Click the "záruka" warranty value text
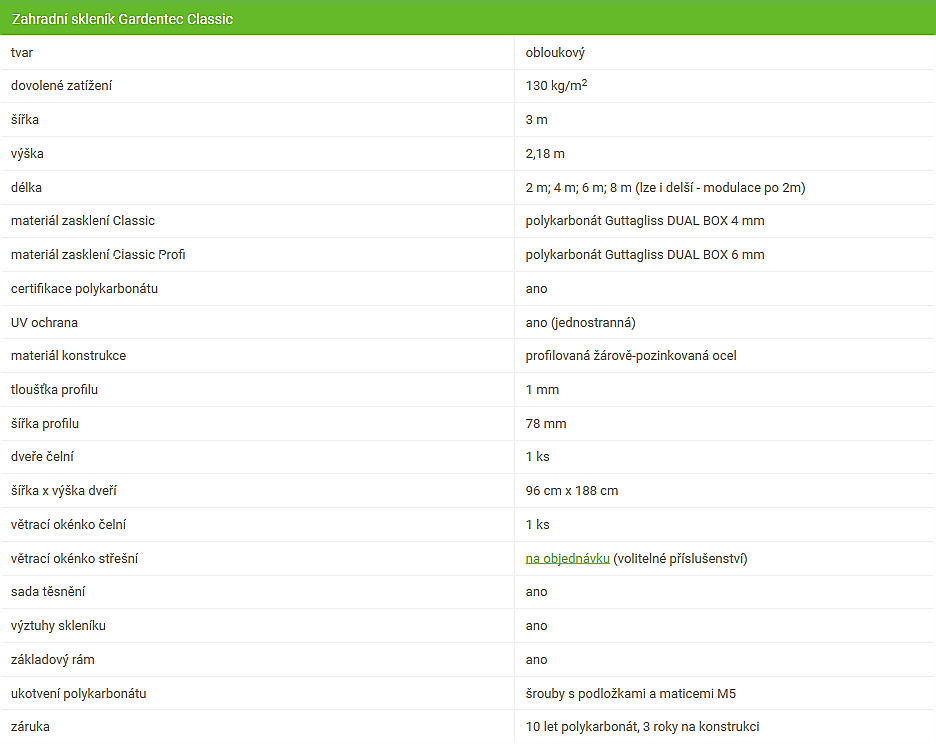This screenshot has height=744, width=936. pos(642,727)
